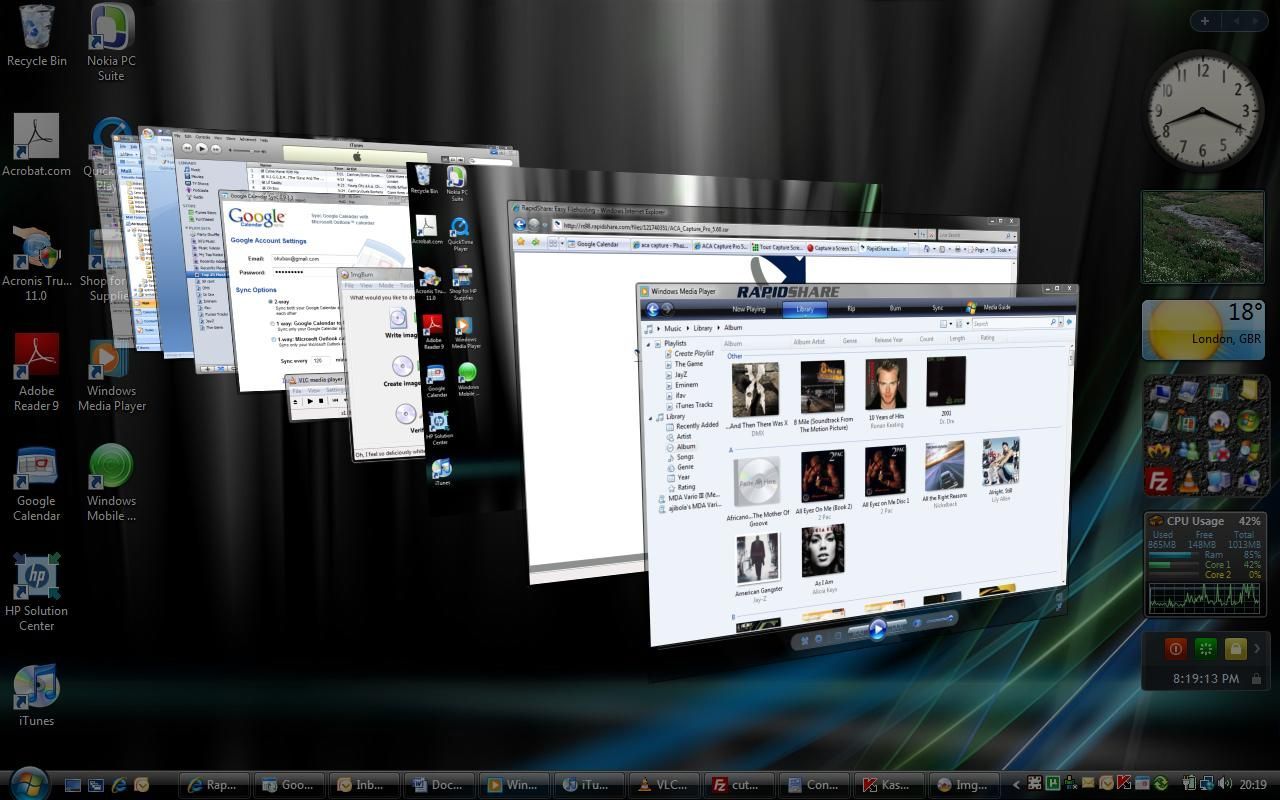
Task: Click the yellow lock button in the control gadget
Action: tap(1235, 649)
